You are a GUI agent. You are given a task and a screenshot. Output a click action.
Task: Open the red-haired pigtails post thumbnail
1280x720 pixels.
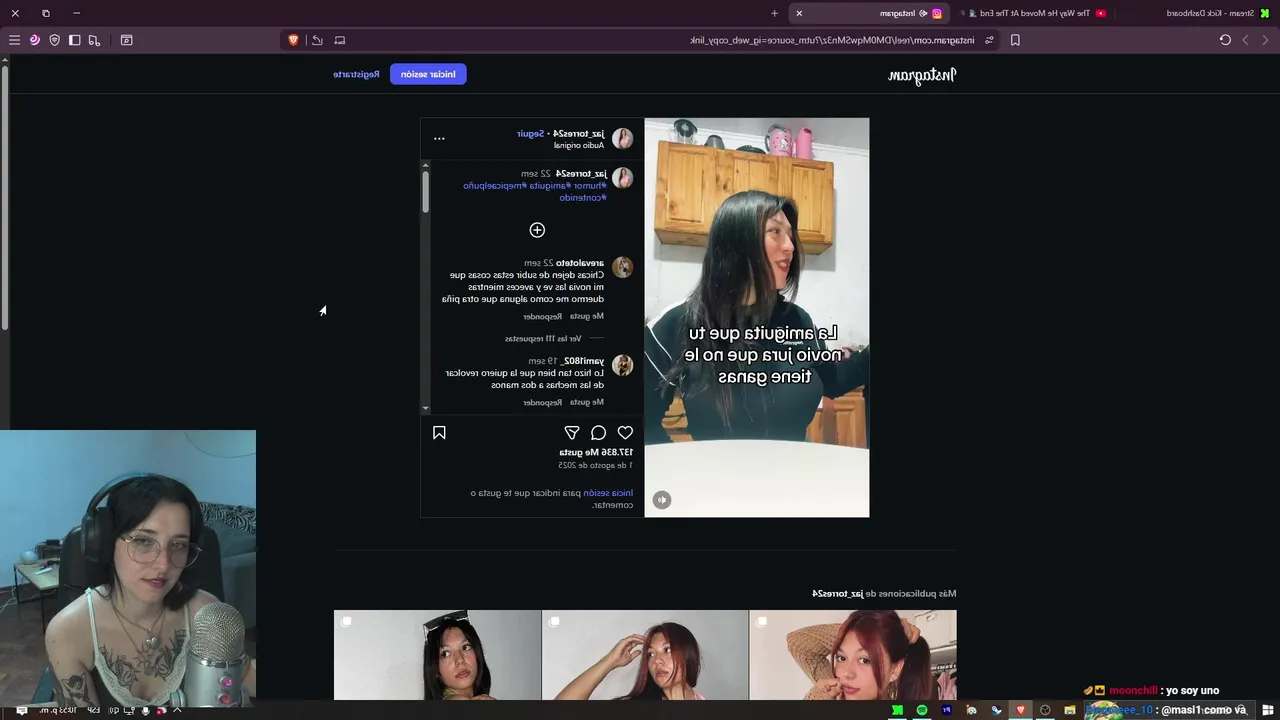[x=853, y=655]
